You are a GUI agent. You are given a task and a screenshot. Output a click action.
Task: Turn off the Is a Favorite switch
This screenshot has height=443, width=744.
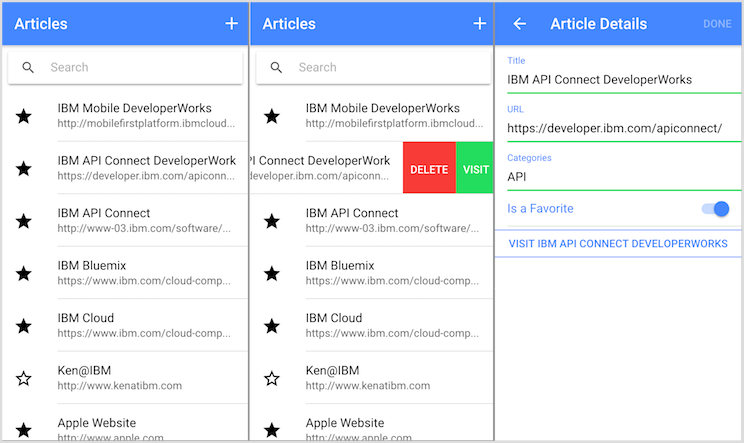(716, 209)
